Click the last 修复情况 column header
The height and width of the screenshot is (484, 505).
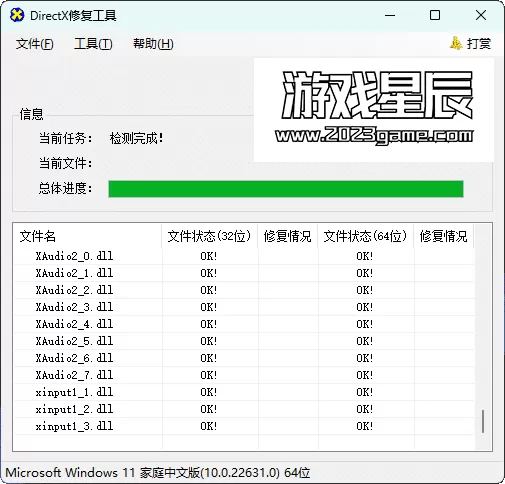(443, 236)
